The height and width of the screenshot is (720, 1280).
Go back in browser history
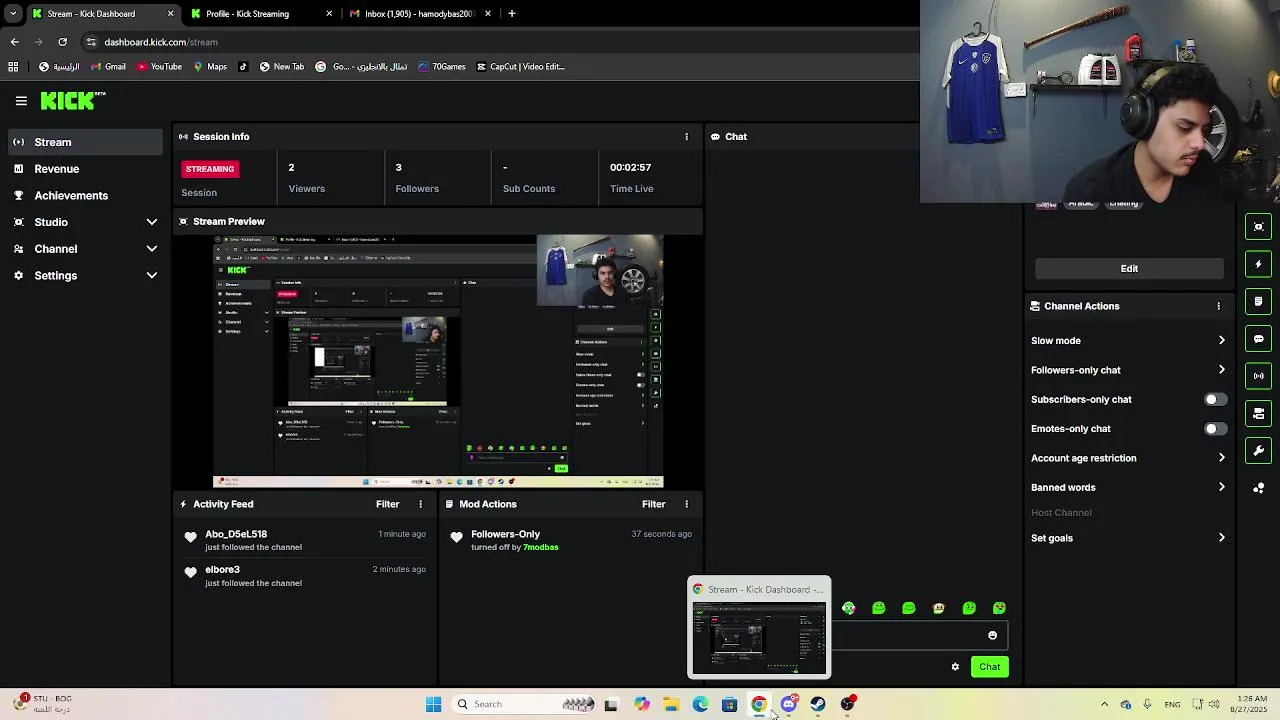coord(14,42)
